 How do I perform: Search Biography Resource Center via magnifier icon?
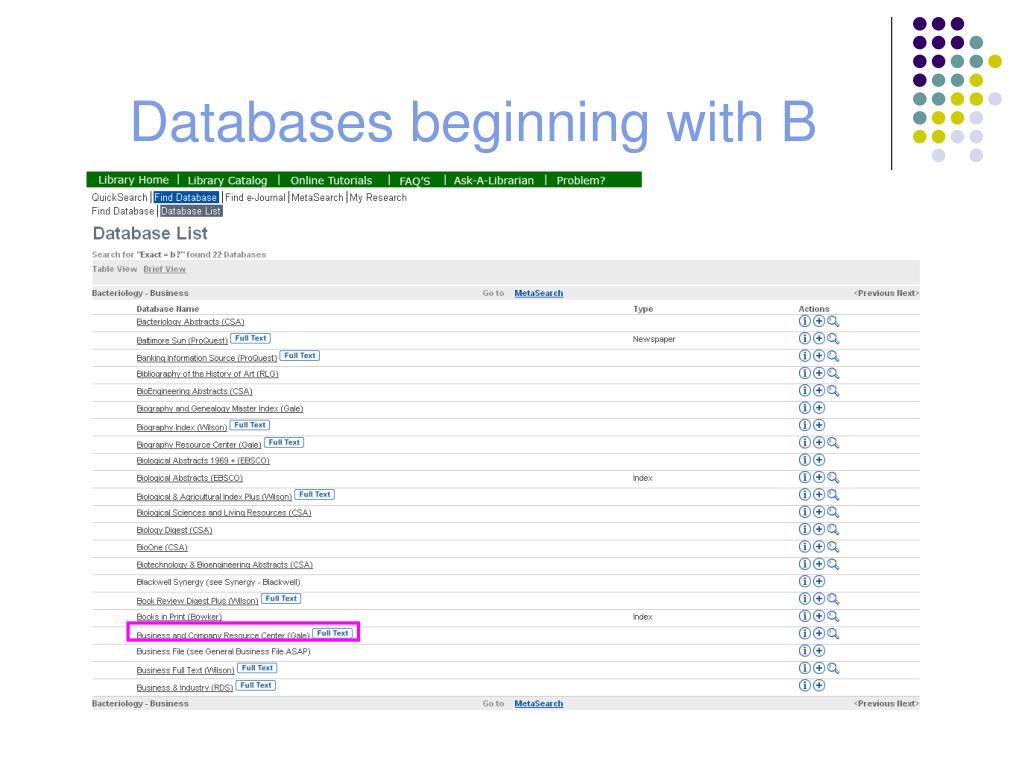pos(833,443)
